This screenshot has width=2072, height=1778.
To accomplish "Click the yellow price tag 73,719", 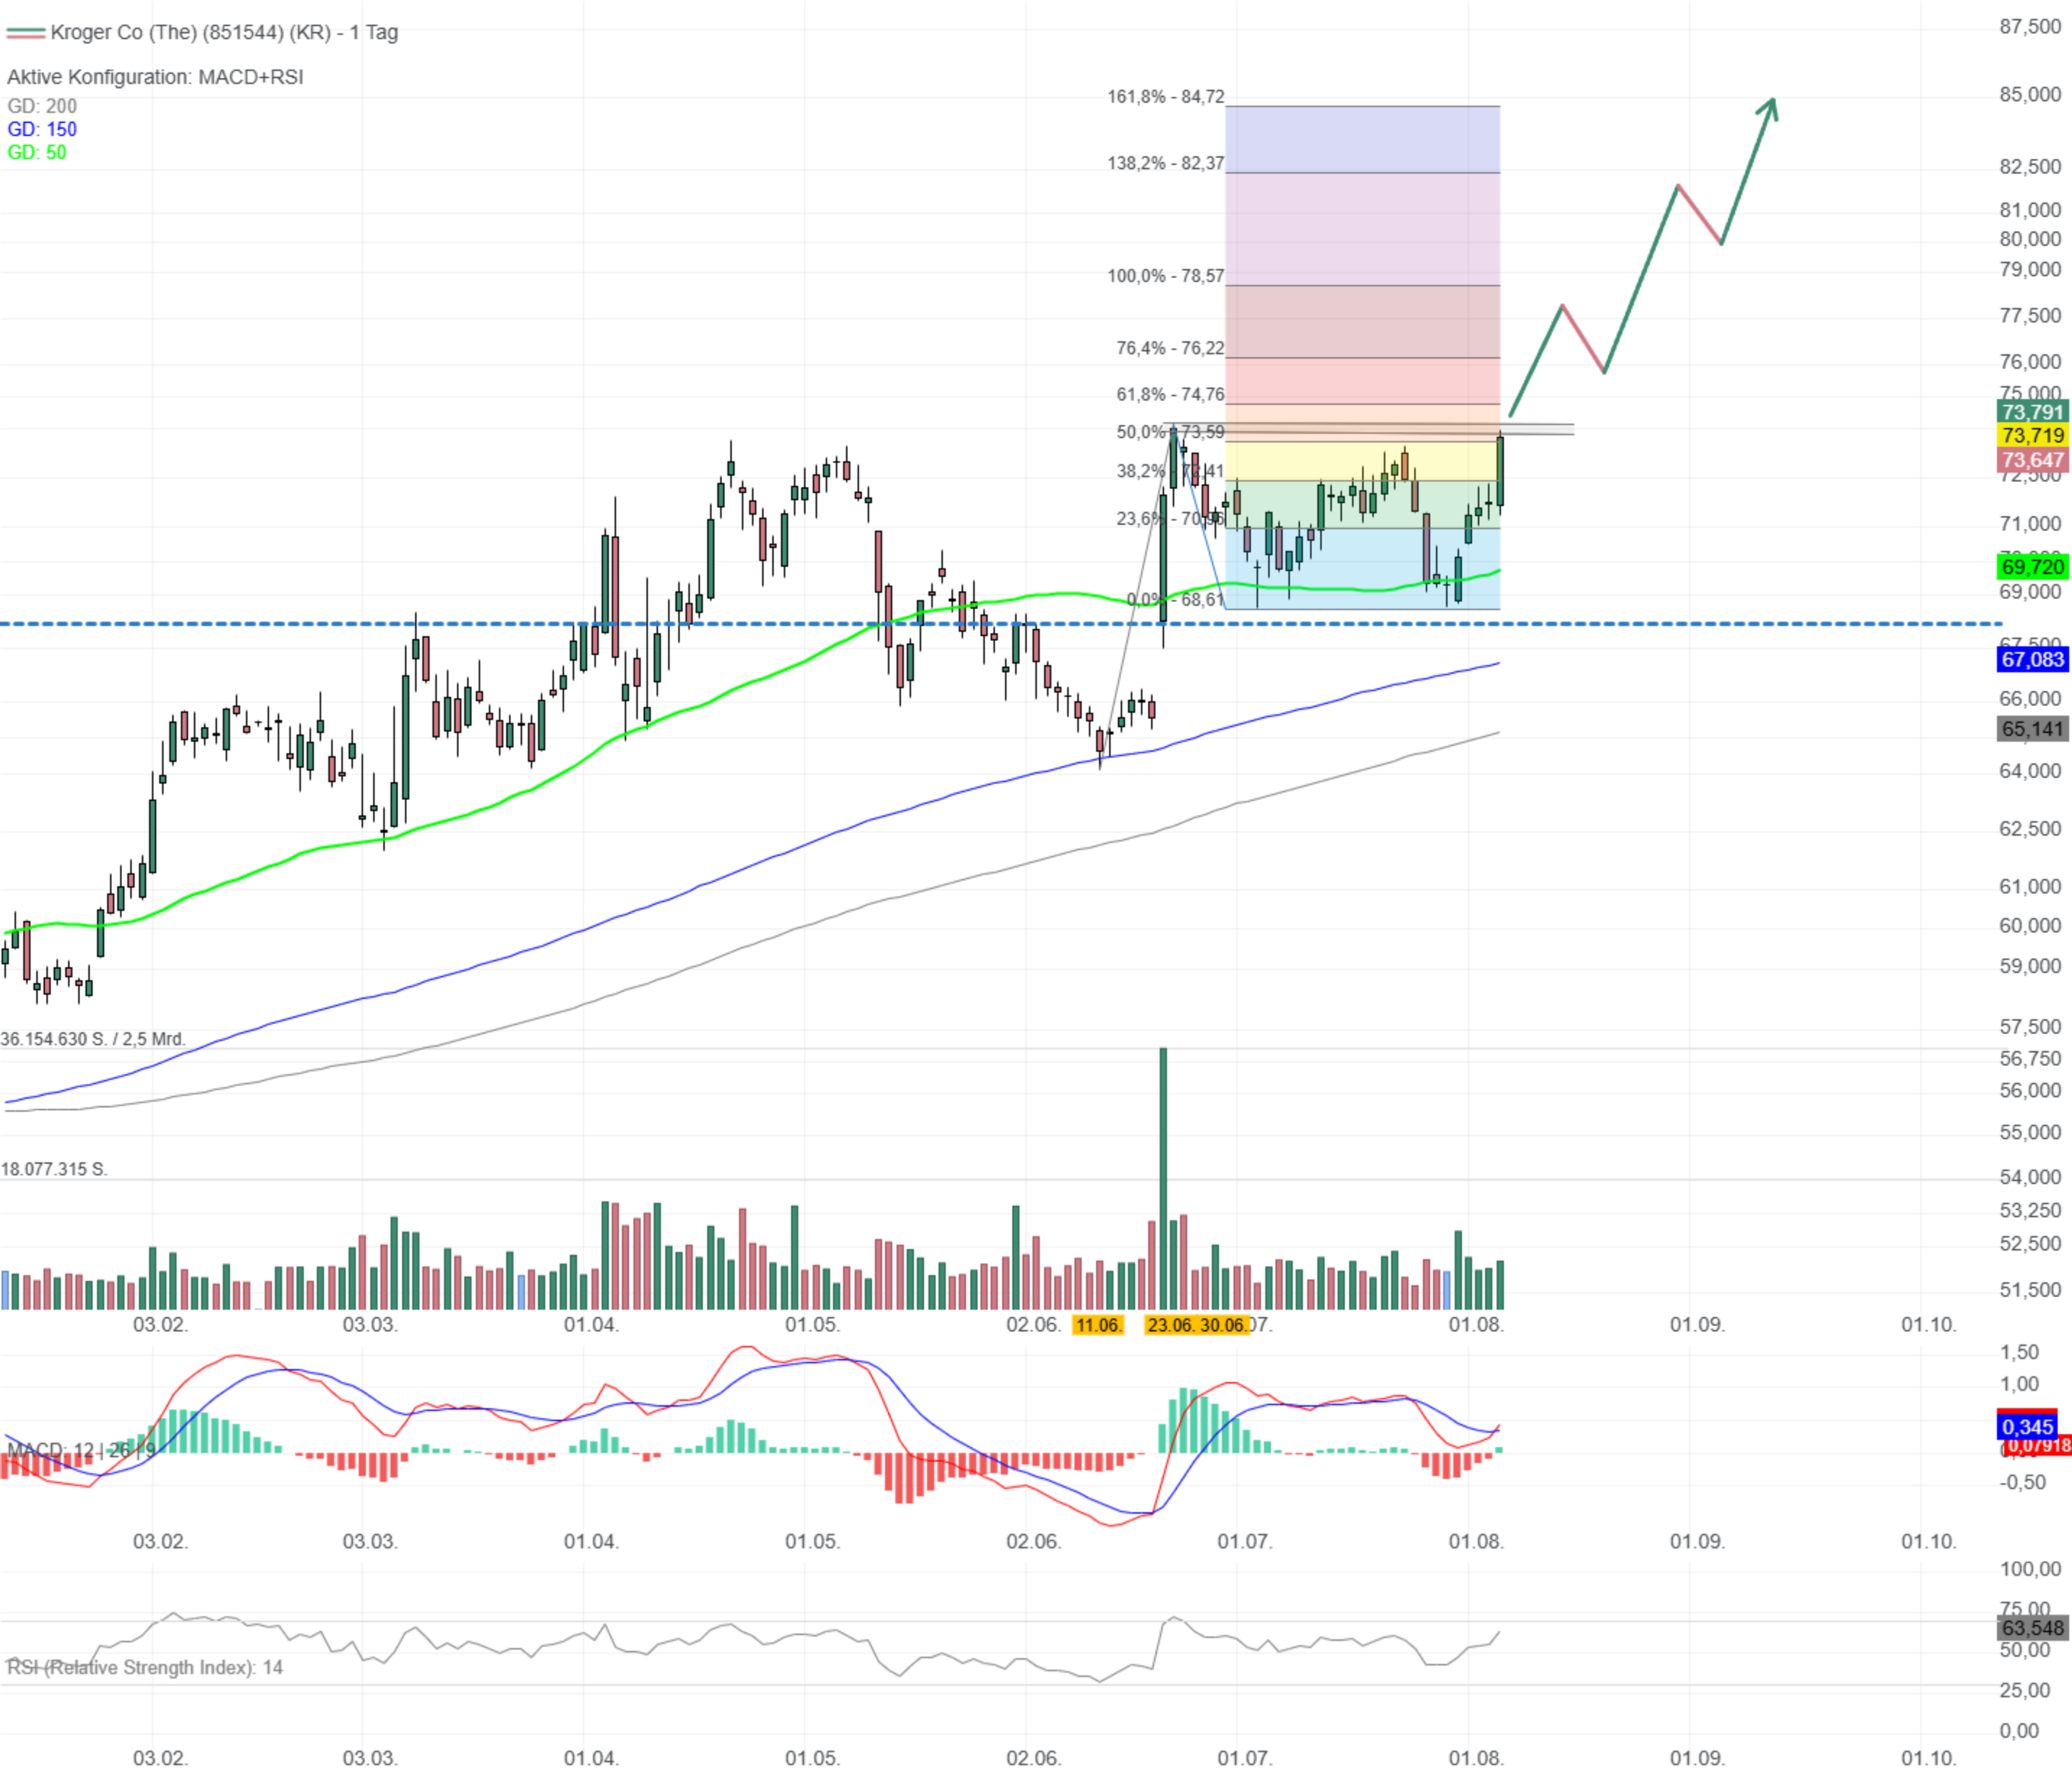I will pyautogui.click(x=2033, y=436).
